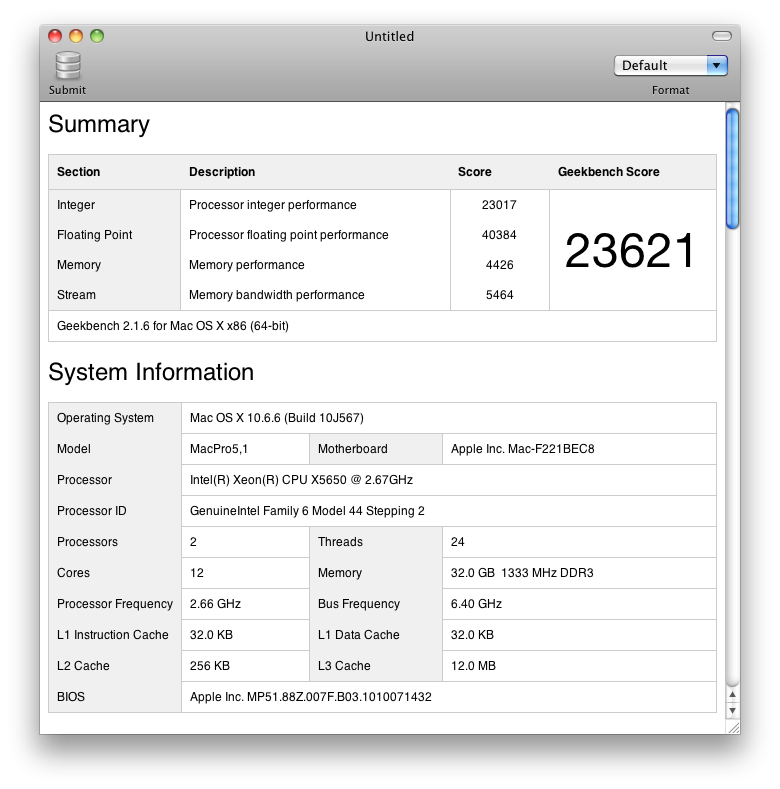Click the Geekbench Score column header
The width and height of the screenshot is (780, 789).
point(608,172)
